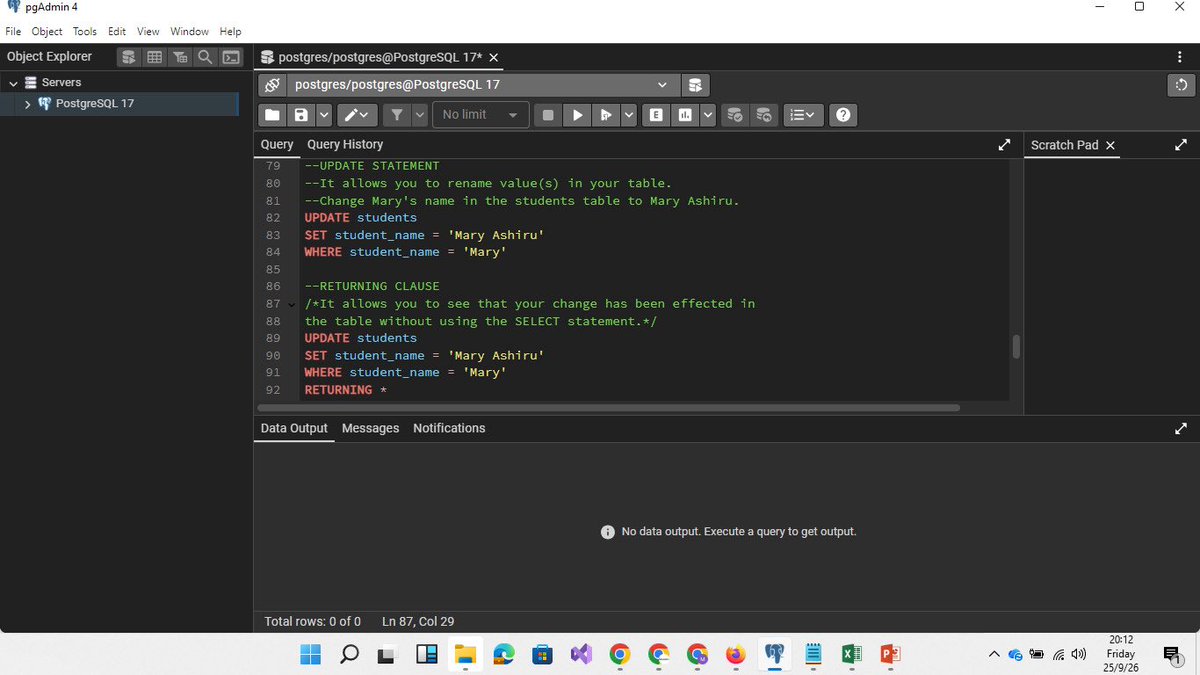
Task: Click the View Data table icon
Action: [x=155, y=57]
